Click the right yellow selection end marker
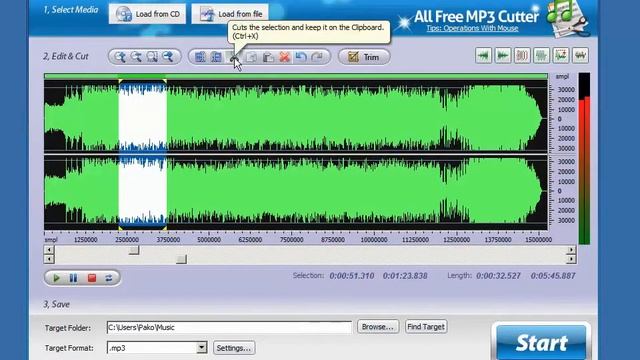 [x=165, y=81]
